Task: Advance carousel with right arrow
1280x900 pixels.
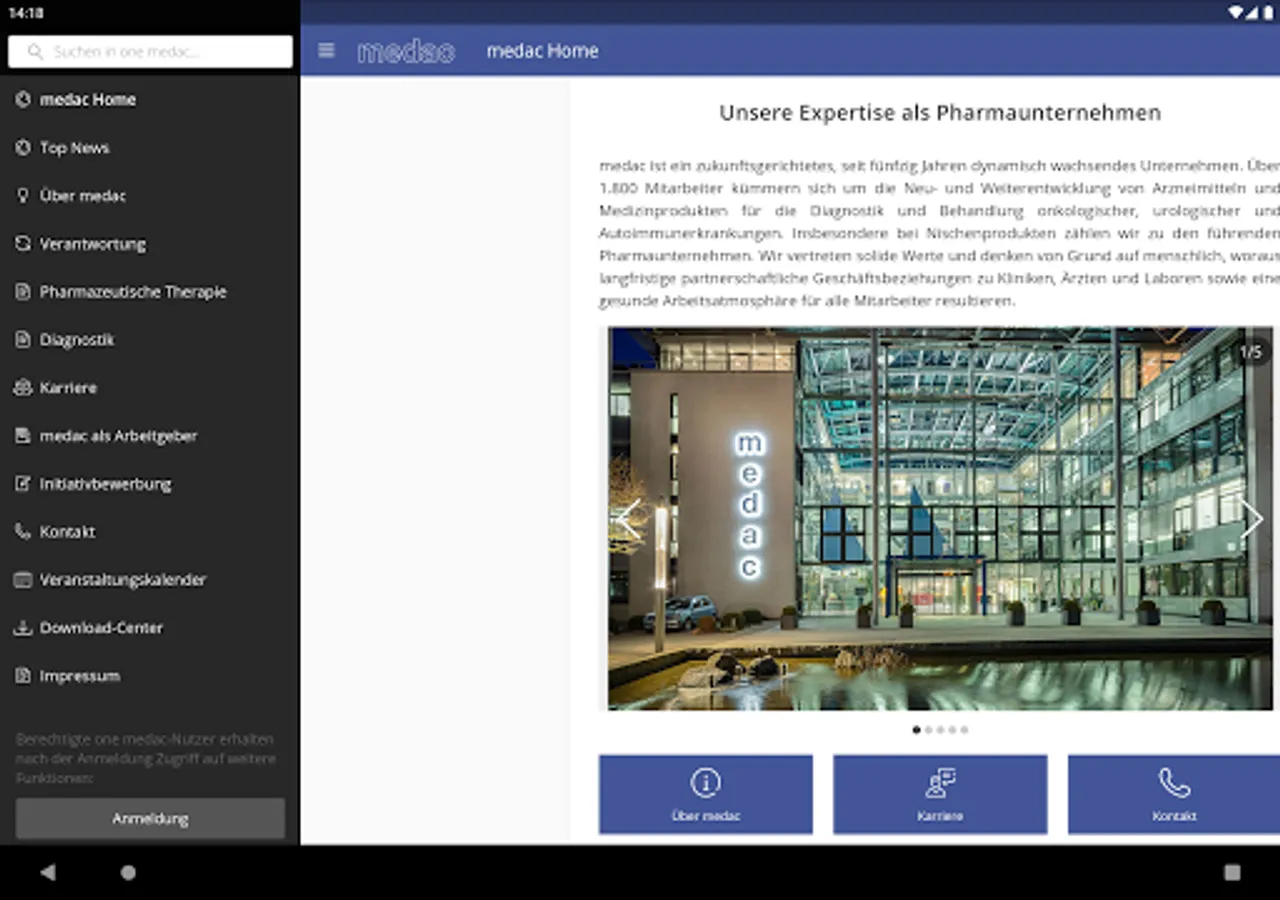Action: click(1252, 518)
